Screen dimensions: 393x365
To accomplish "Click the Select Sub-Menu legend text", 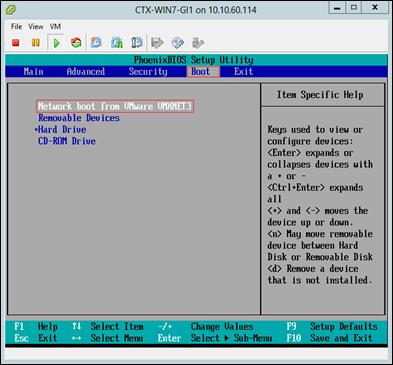I will 231,338.
